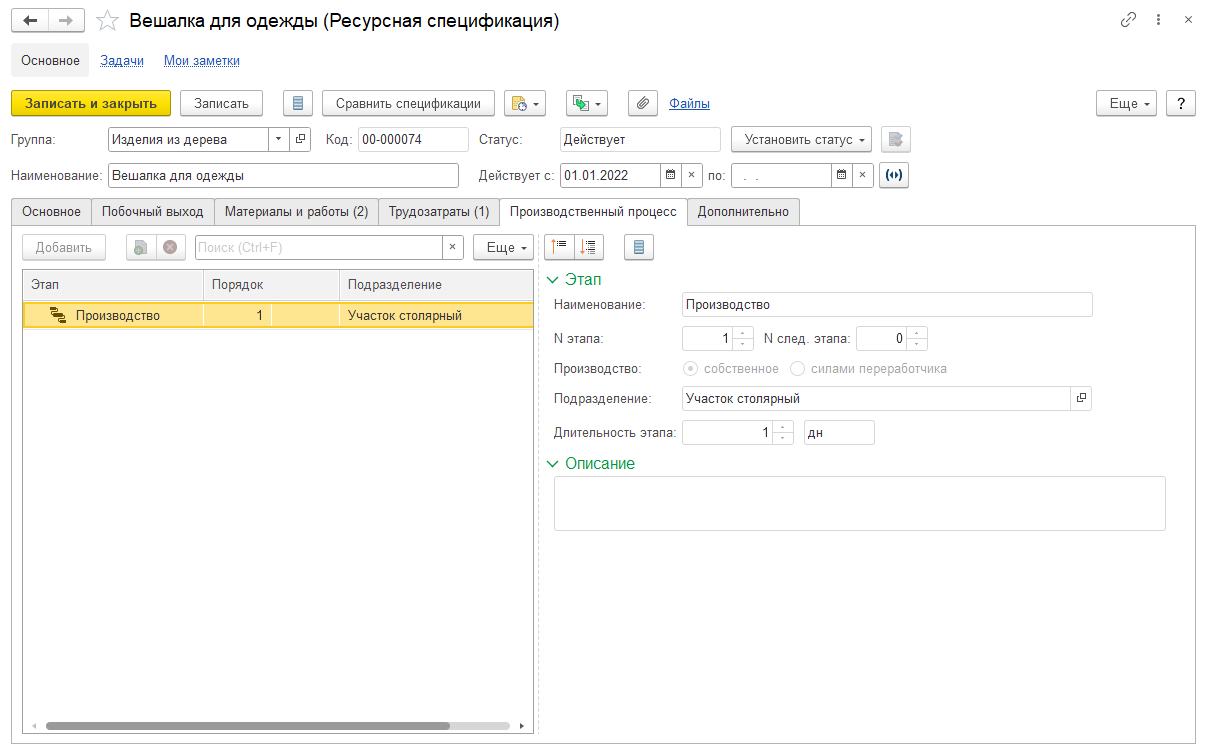Switch to the Трудозатраты (1) tab

(x=438, y=212)
